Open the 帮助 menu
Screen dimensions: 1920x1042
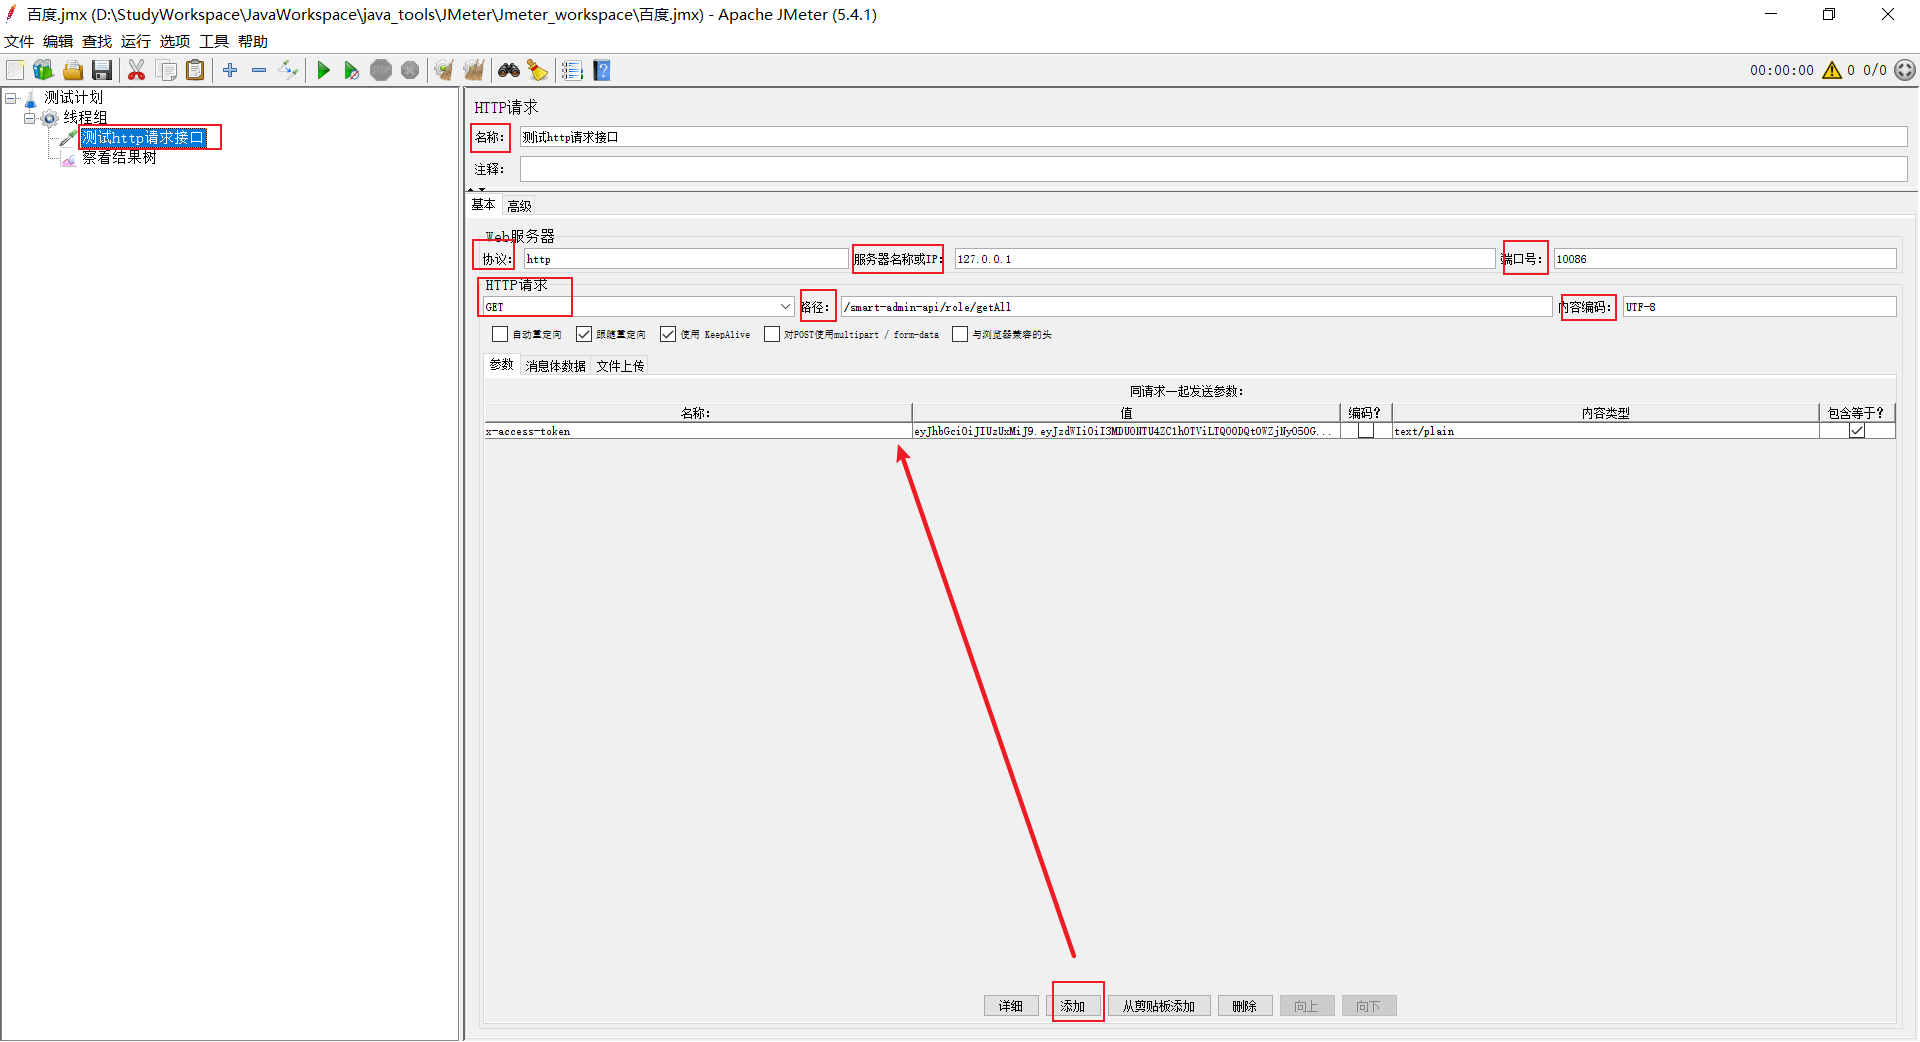[253, 41]
